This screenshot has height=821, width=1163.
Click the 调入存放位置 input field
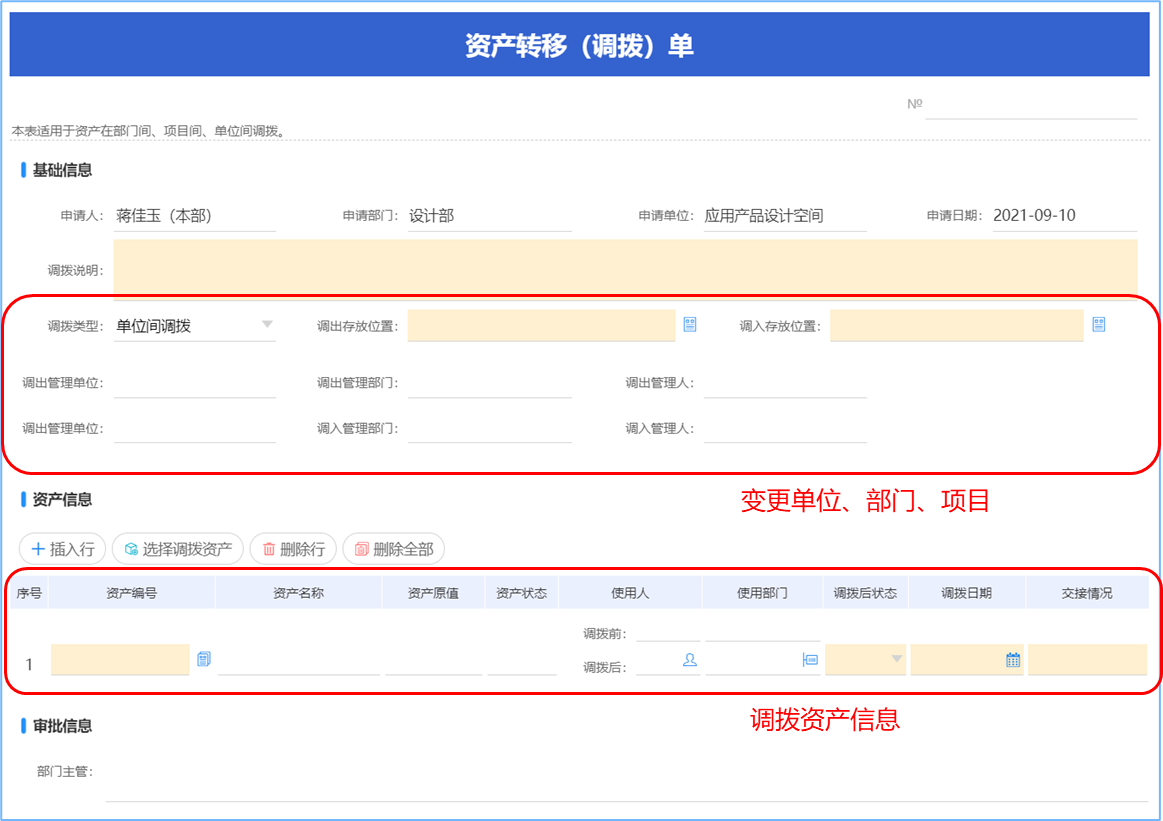[956, 325]
